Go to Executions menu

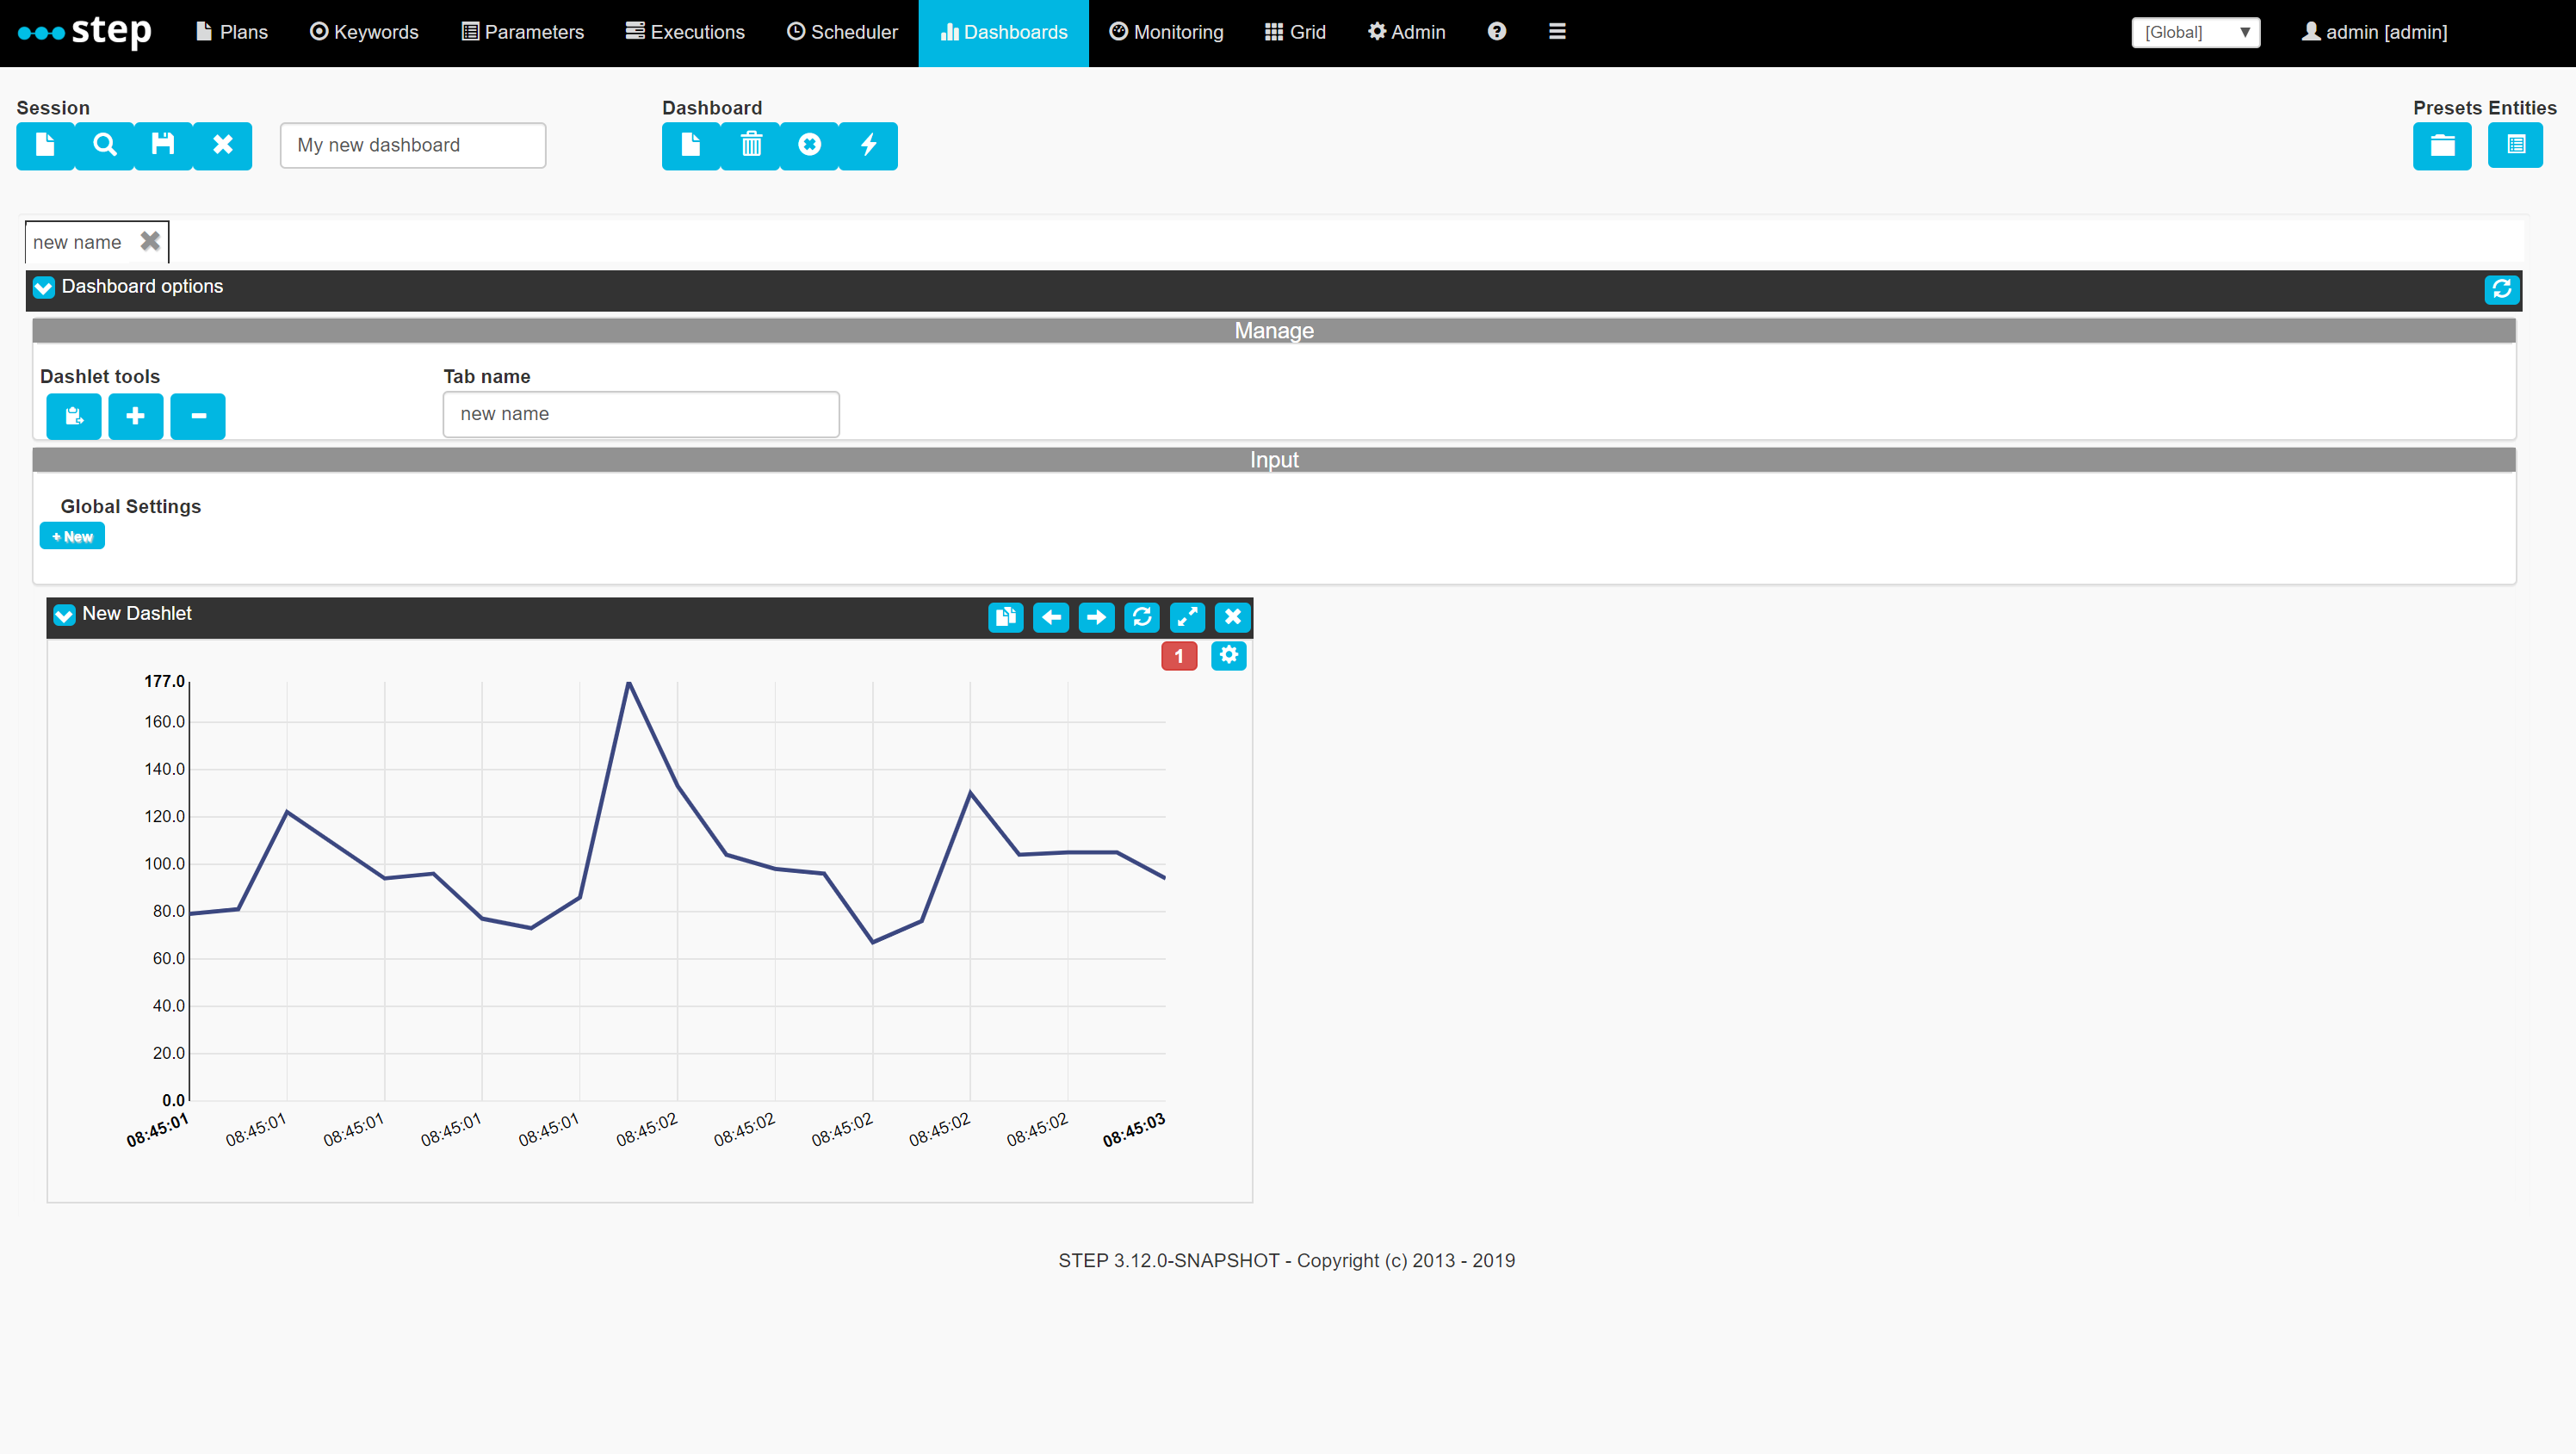coord(685,32)
